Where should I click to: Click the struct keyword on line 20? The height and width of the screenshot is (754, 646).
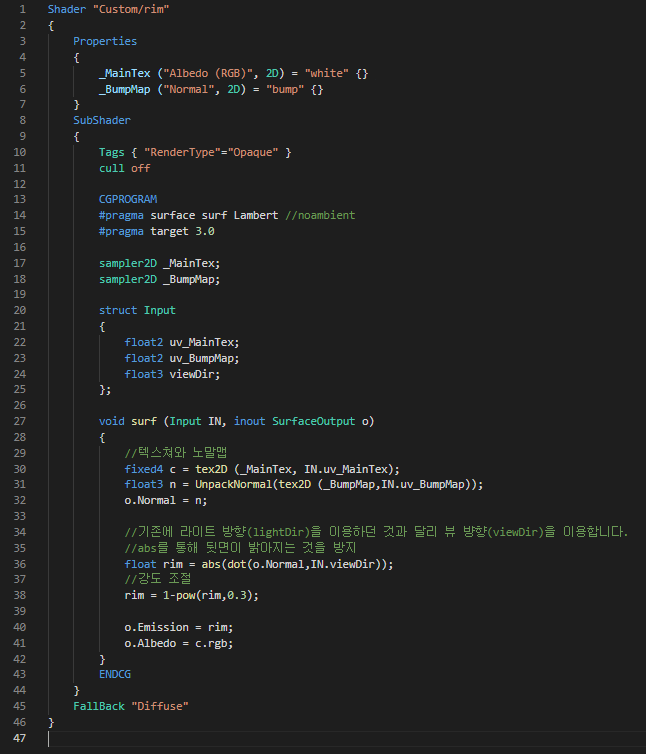coord(118,310)
